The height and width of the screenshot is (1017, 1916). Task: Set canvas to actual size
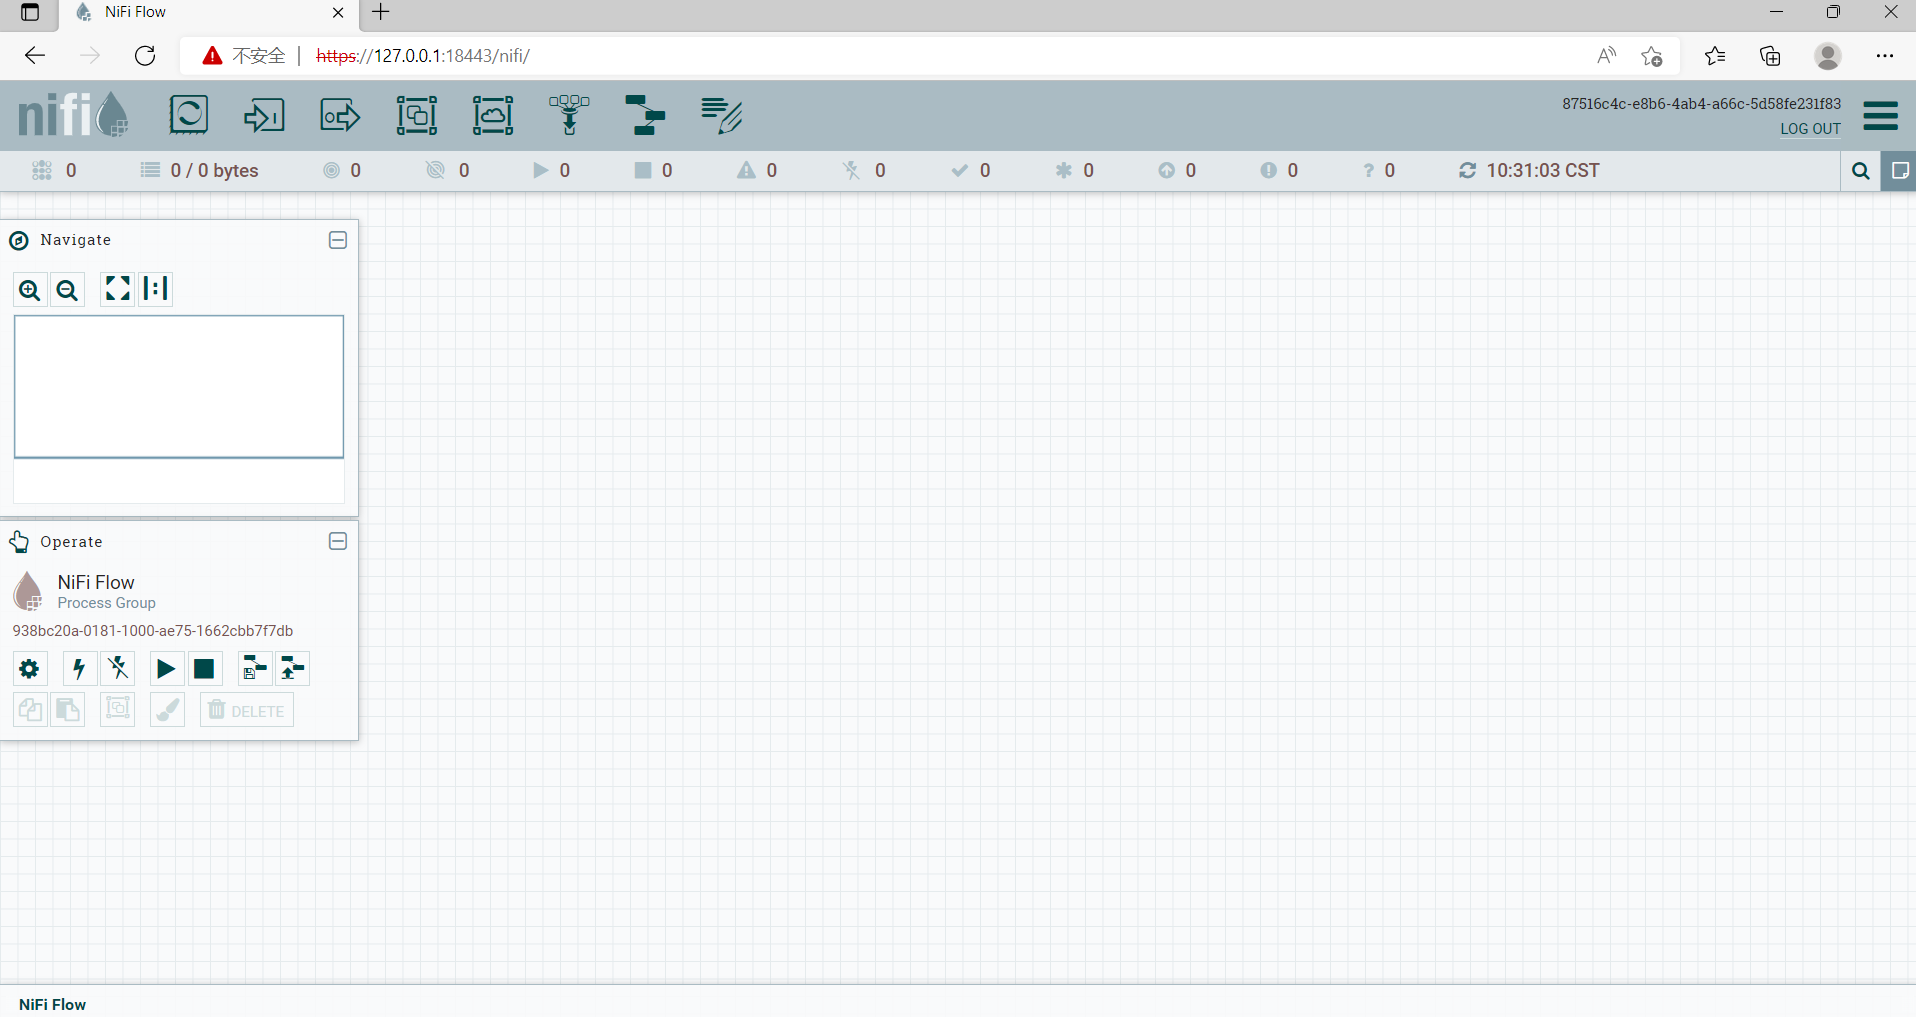pos(156,289)
